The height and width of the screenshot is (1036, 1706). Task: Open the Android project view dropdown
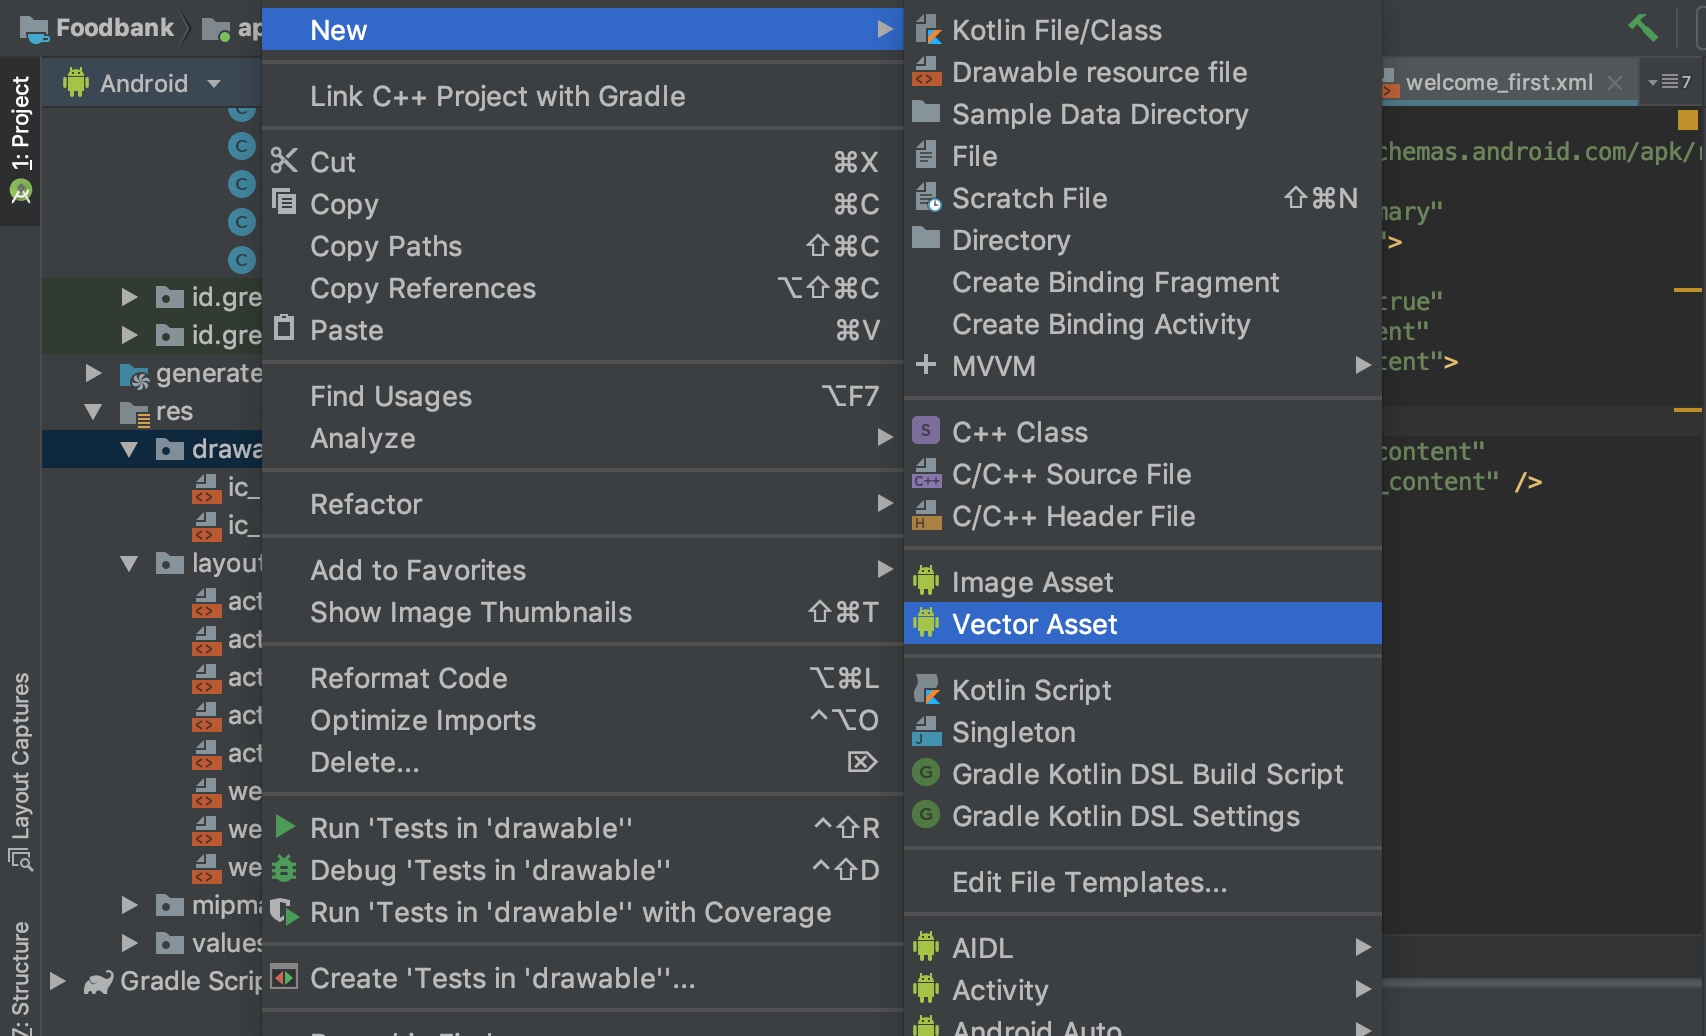[214, 83]
